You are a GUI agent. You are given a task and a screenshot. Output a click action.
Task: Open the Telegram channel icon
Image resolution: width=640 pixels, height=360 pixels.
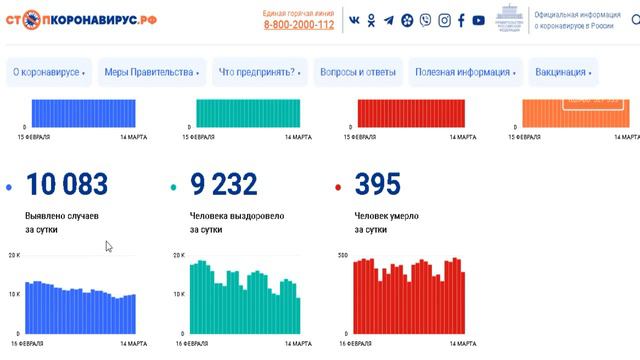click(x=389, y=20)
